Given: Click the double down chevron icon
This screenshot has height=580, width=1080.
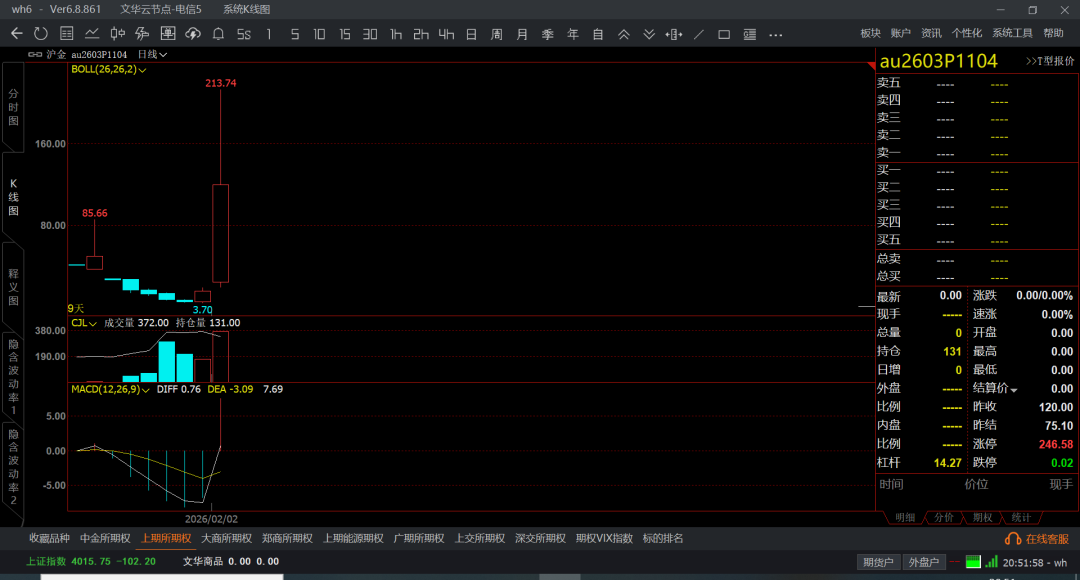Looking at the screenshot, I should pos(649,34).
